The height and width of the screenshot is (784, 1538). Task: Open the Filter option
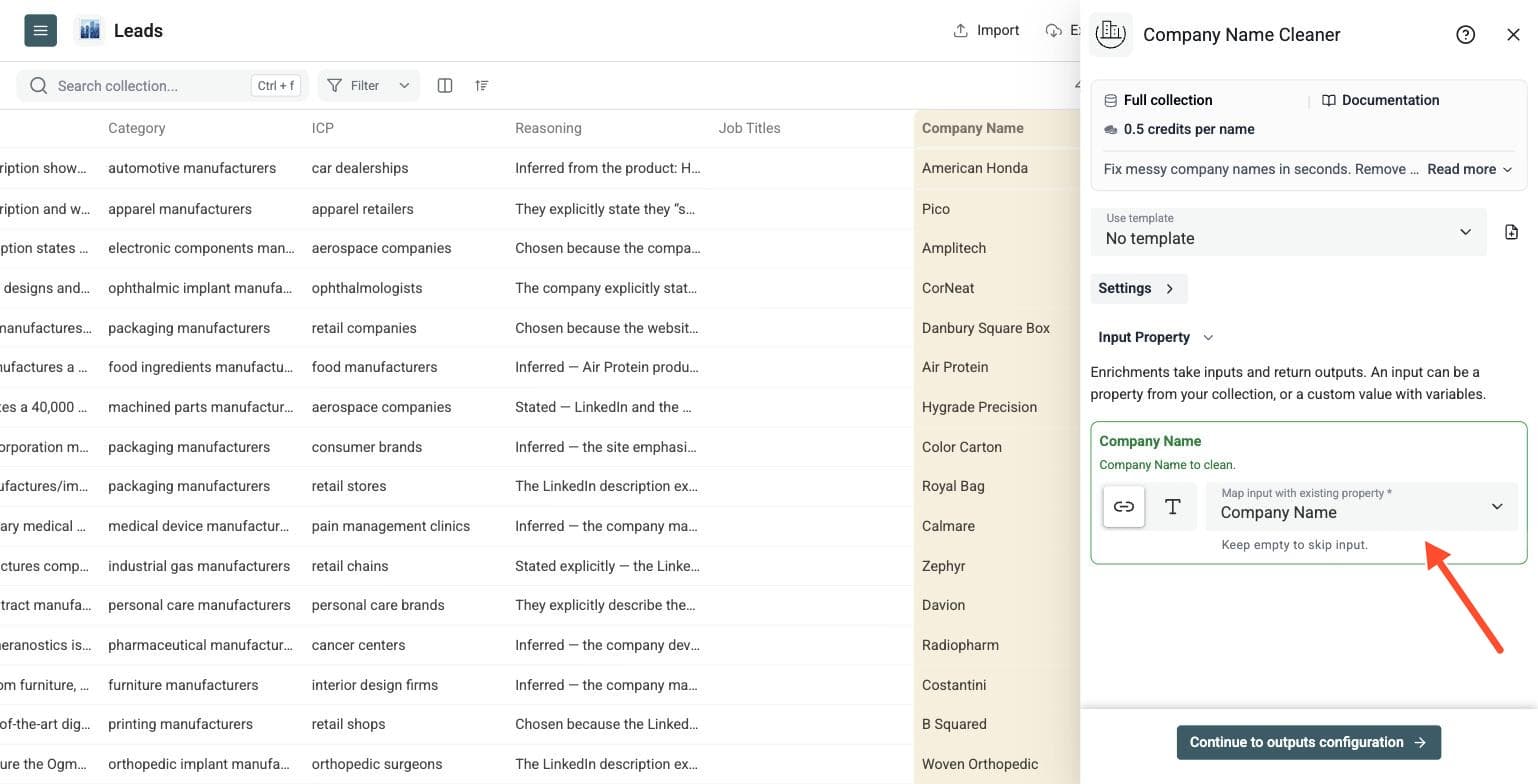(354, 85)
